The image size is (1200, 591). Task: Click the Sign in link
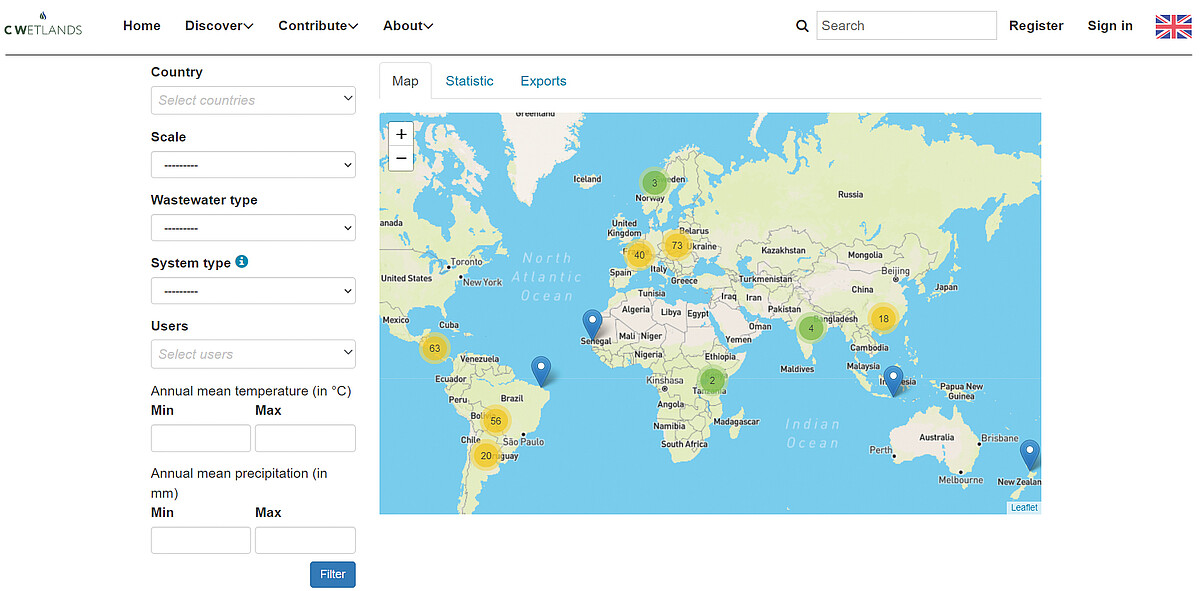[x=1110, y=26]
